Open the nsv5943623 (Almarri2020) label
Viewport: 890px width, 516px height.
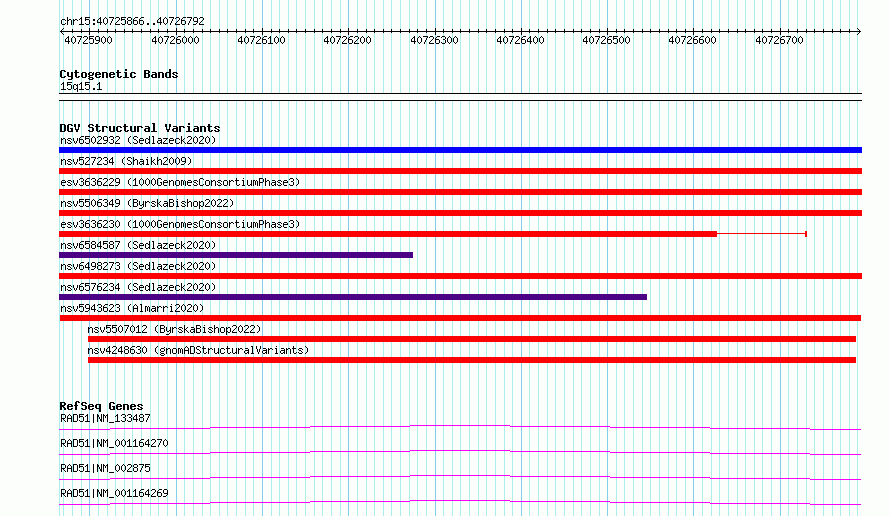[x=132, y=308]
